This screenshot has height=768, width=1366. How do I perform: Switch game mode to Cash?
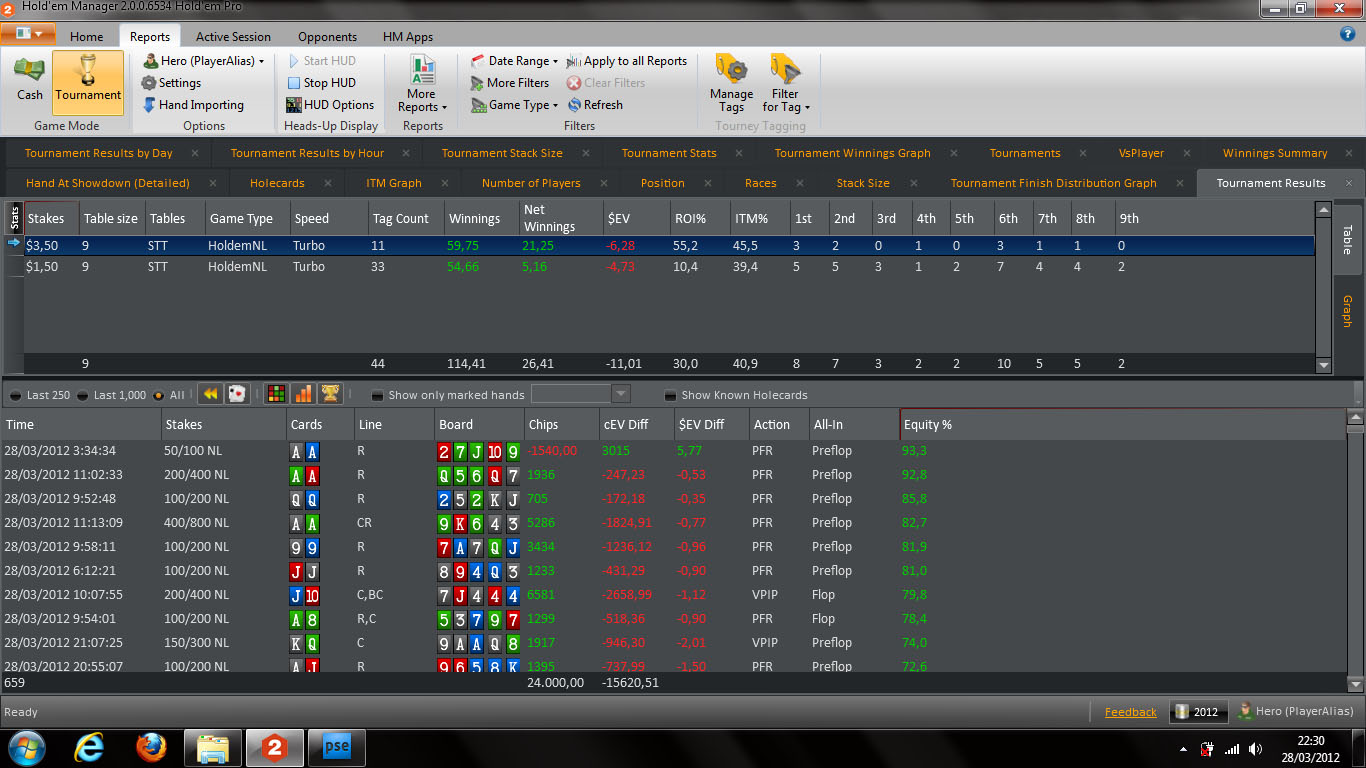[30, 81]
